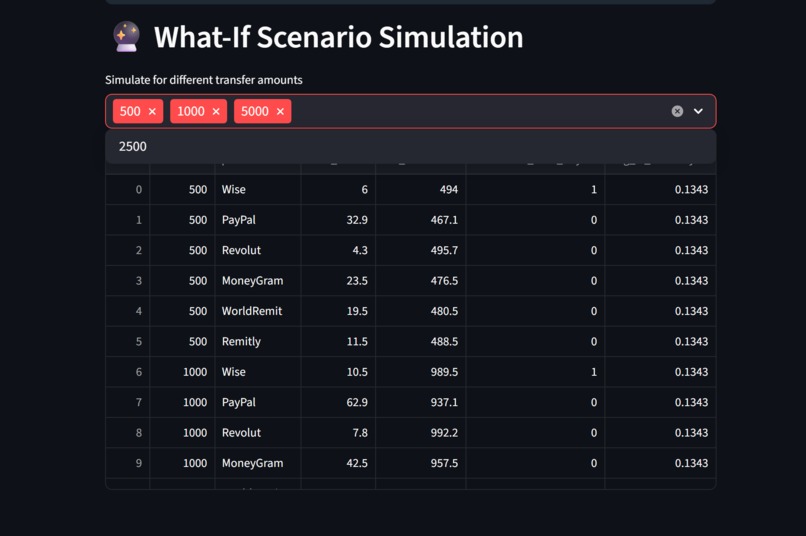This screenshot has height=536, width=806.
Task: Select the WorldRemit cell in row 4
Action: coord(258,311)
